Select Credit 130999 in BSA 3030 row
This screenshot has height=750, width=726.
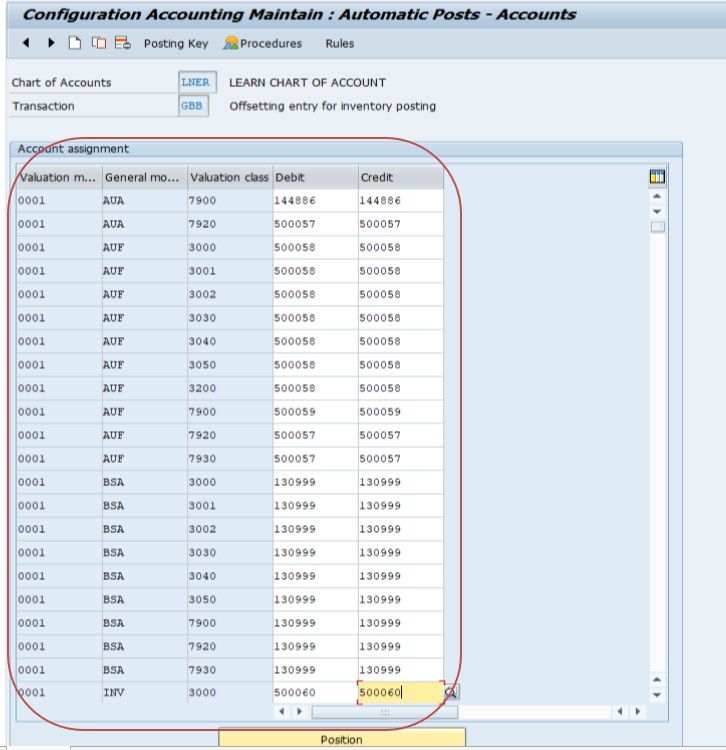pyautogui.click(x=401, y=552)
